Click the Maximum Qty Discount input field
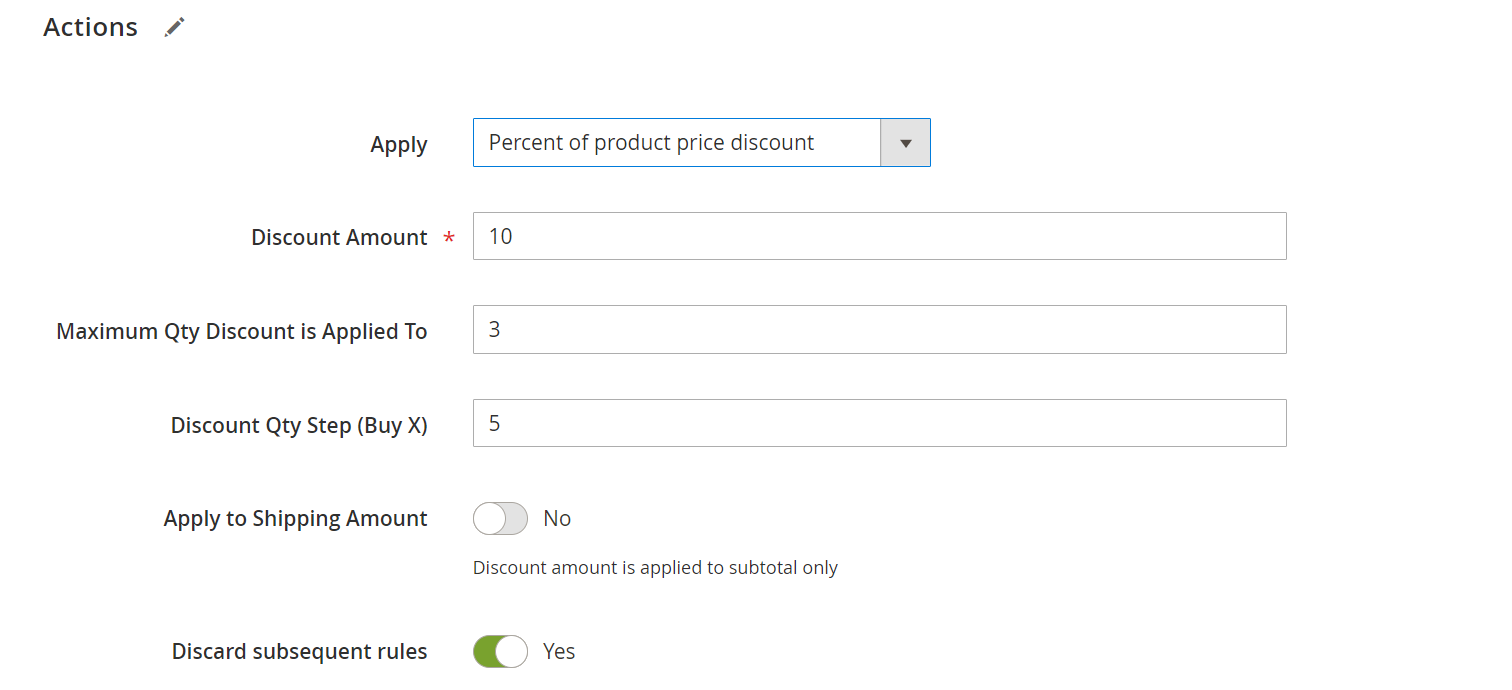The image size is (1512, 690). (x=879, y=330)
